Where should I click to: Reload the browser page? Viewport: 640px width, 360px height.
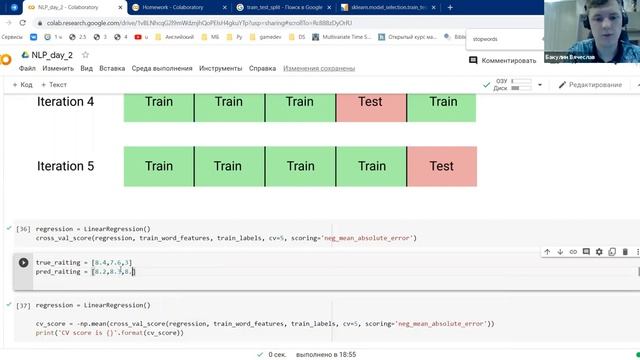point(23,23)
